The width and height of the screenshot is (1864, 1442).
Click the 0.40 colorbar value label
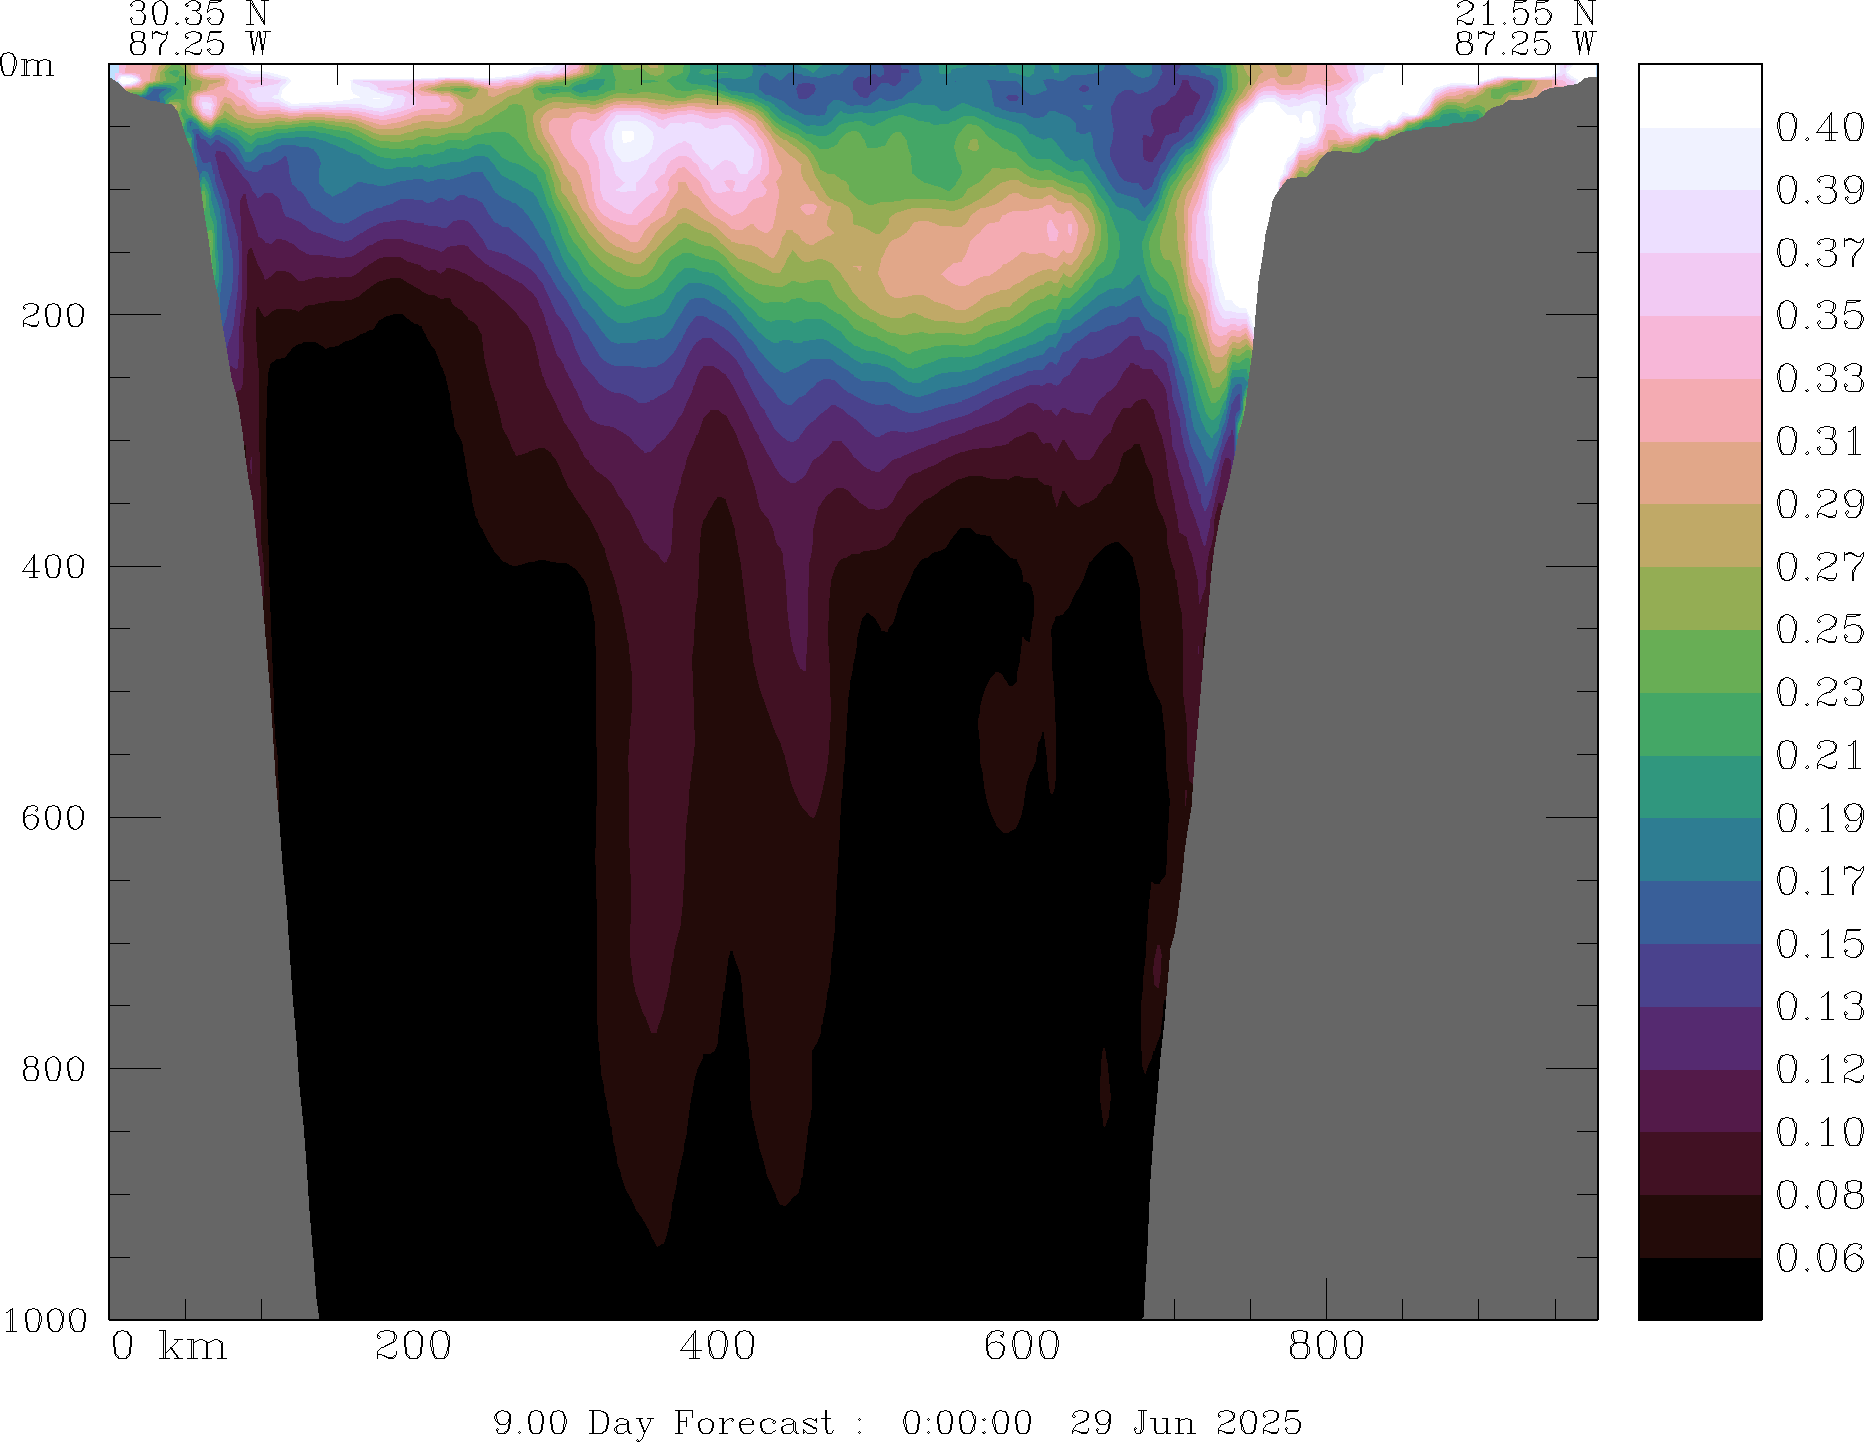(x=1819, y=127)
